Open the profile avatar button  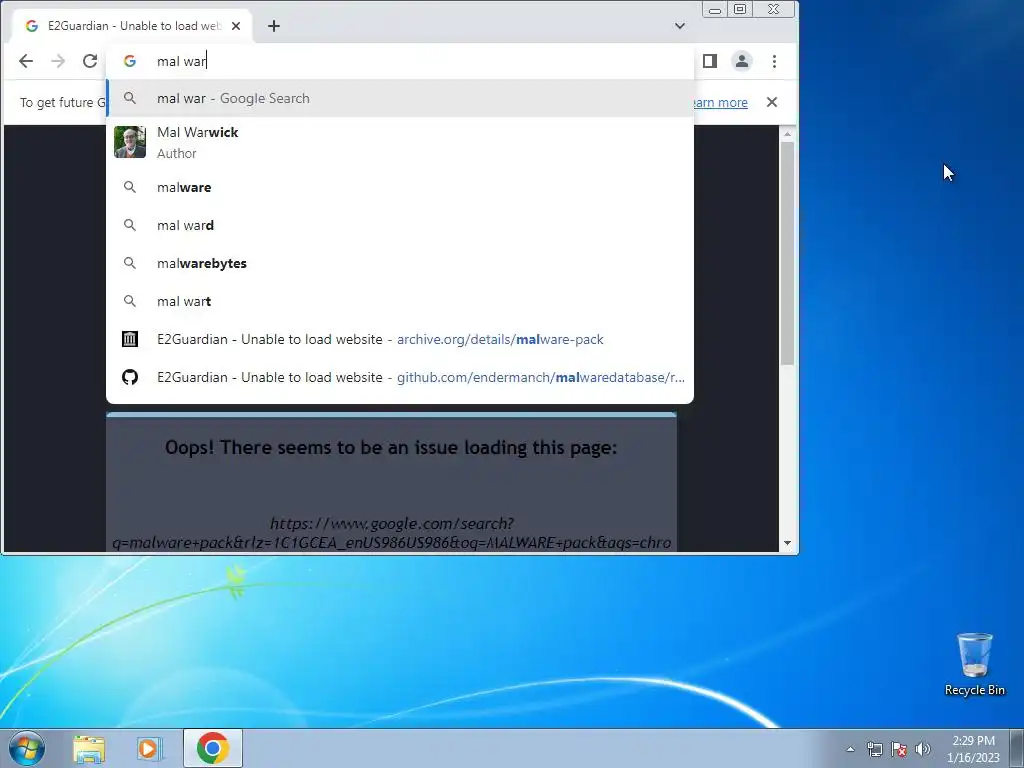[742, 61]
